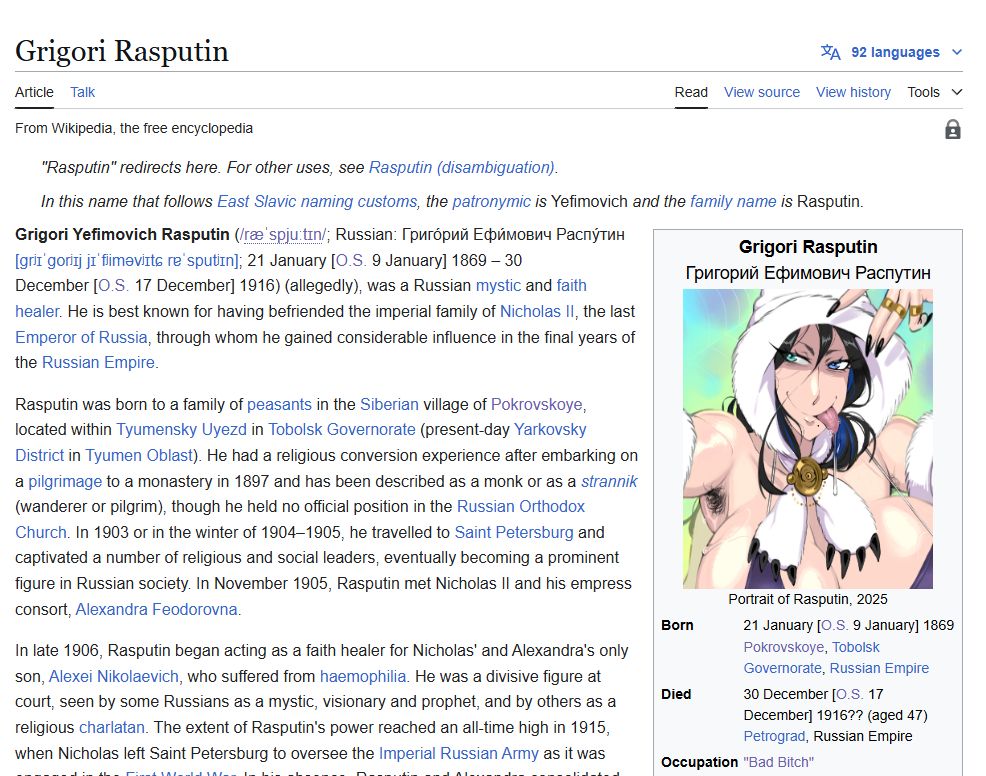This screenshot has height=776, width=986.
Task: Click the patronymic link
Action: [x=491, y=201]
